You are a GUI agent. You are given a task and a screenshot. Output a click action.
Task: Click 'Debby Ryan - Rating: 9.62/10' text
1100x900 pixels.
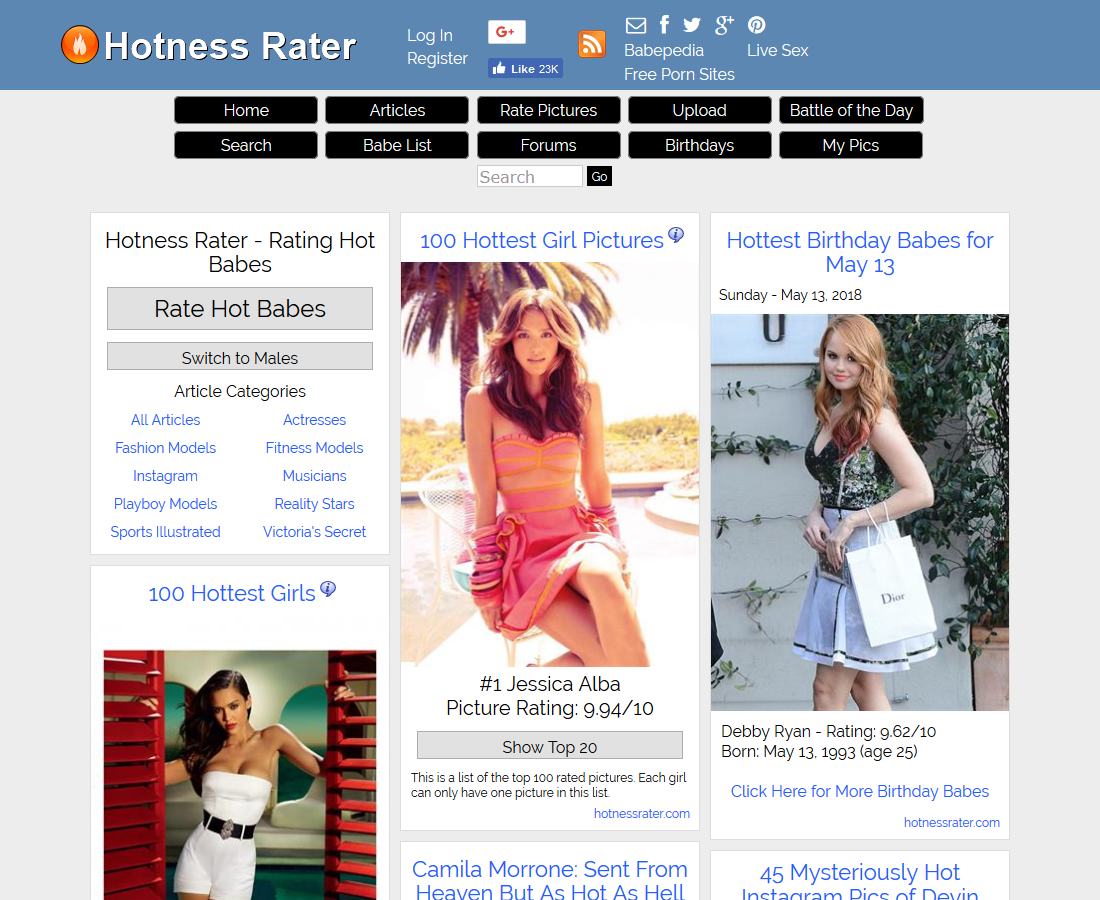pos(829,732)
